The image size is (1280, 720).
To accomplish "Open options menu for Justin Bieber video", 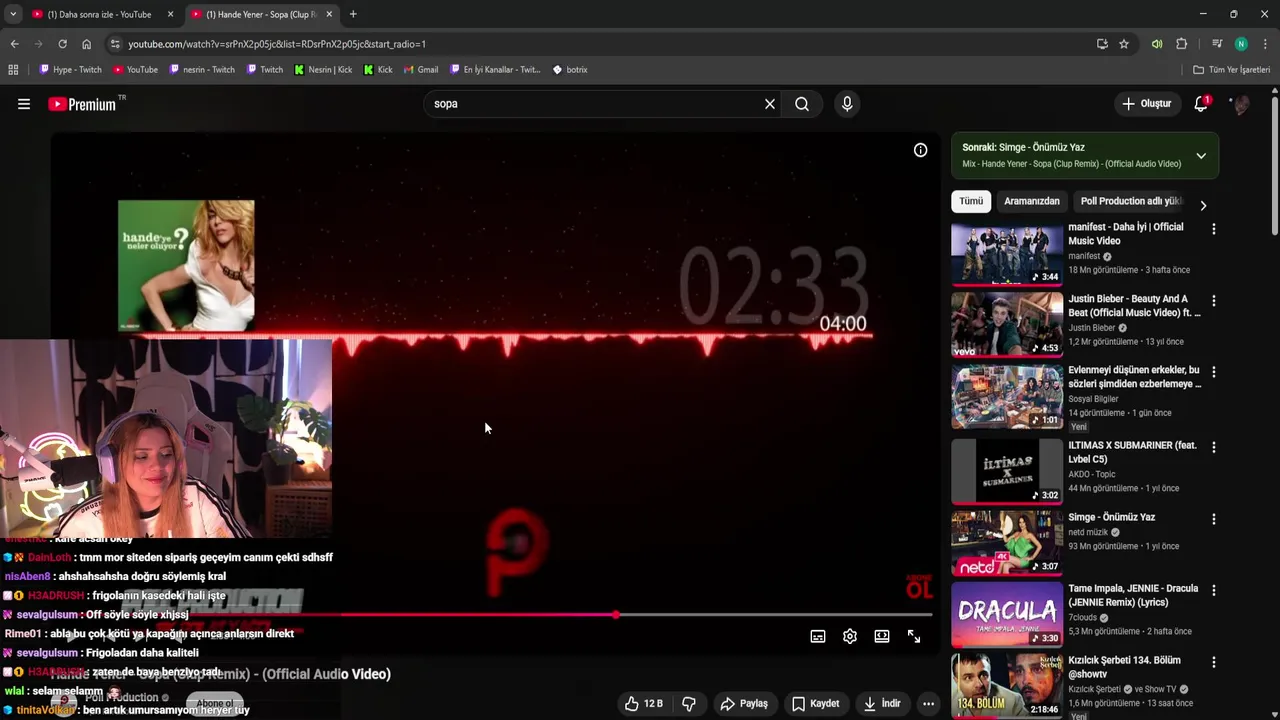I will pos(1214,301).
